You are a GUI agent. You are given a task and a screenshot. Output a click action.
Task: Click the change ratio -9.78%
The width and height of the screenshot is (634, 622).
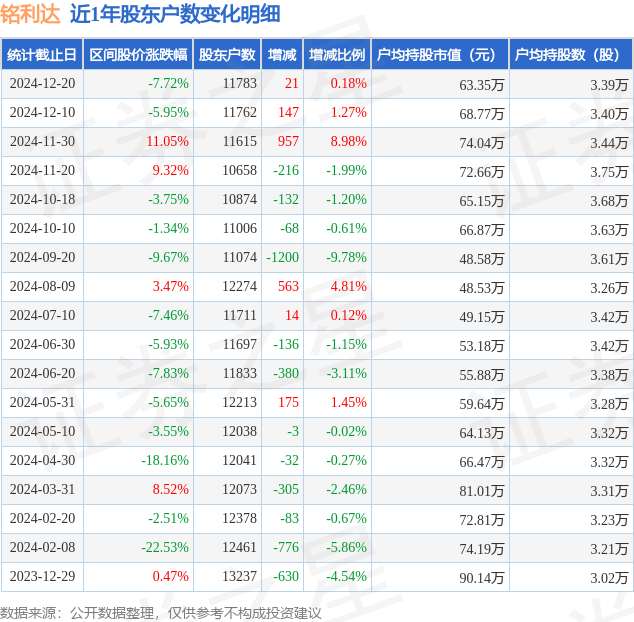[347, 258]
